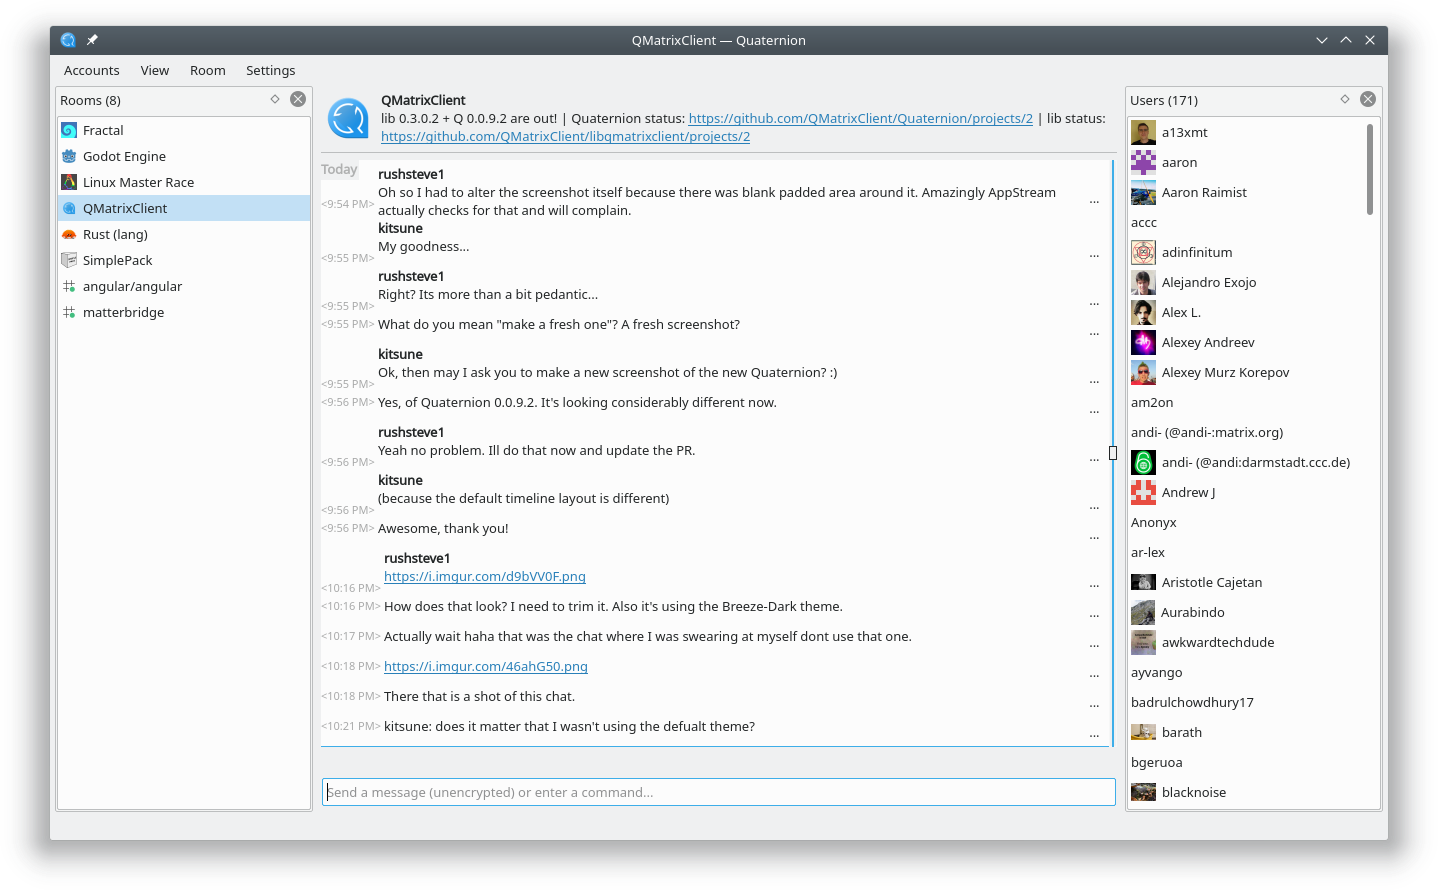The image size is (1438, 890).
Task: Click blacknoise's avatar
Action: [1143, 792]
